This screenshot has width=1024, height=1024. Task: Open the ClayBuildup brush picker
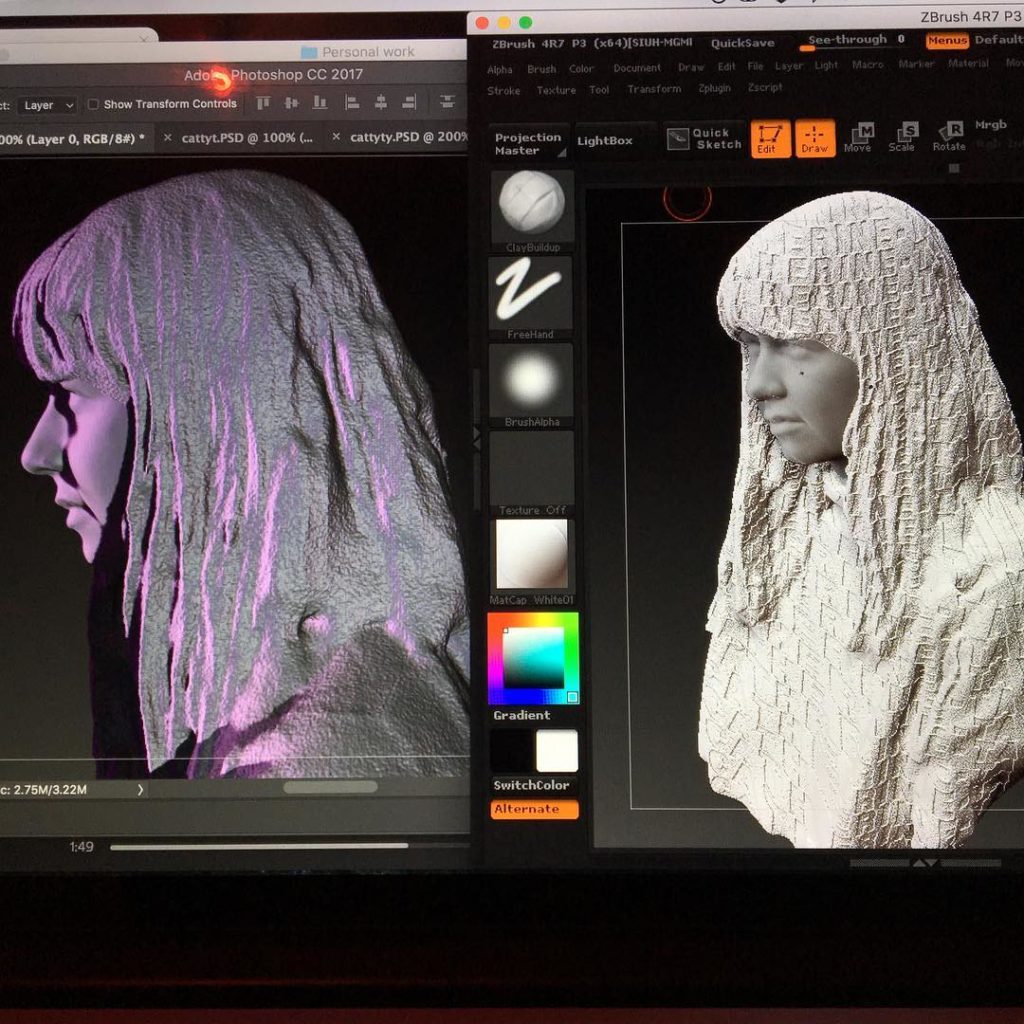[x=532, y=206]
